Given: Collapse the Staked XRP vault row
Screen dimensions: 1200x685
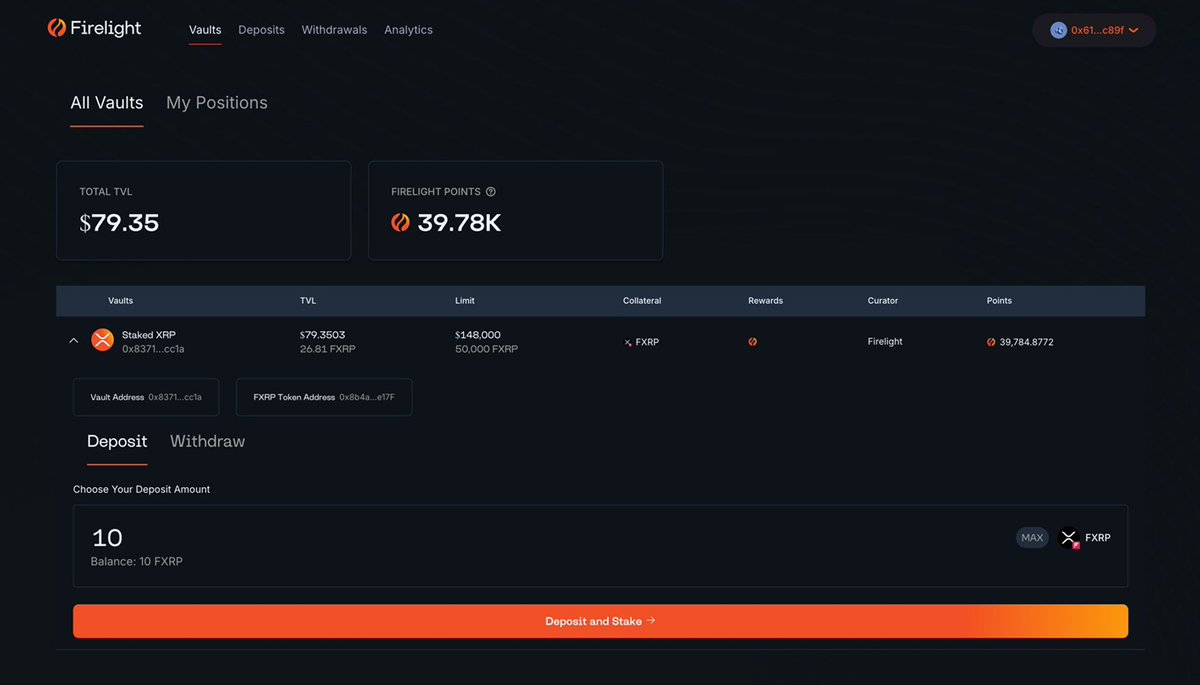Looking at the screenshot, I should point(73,340).
